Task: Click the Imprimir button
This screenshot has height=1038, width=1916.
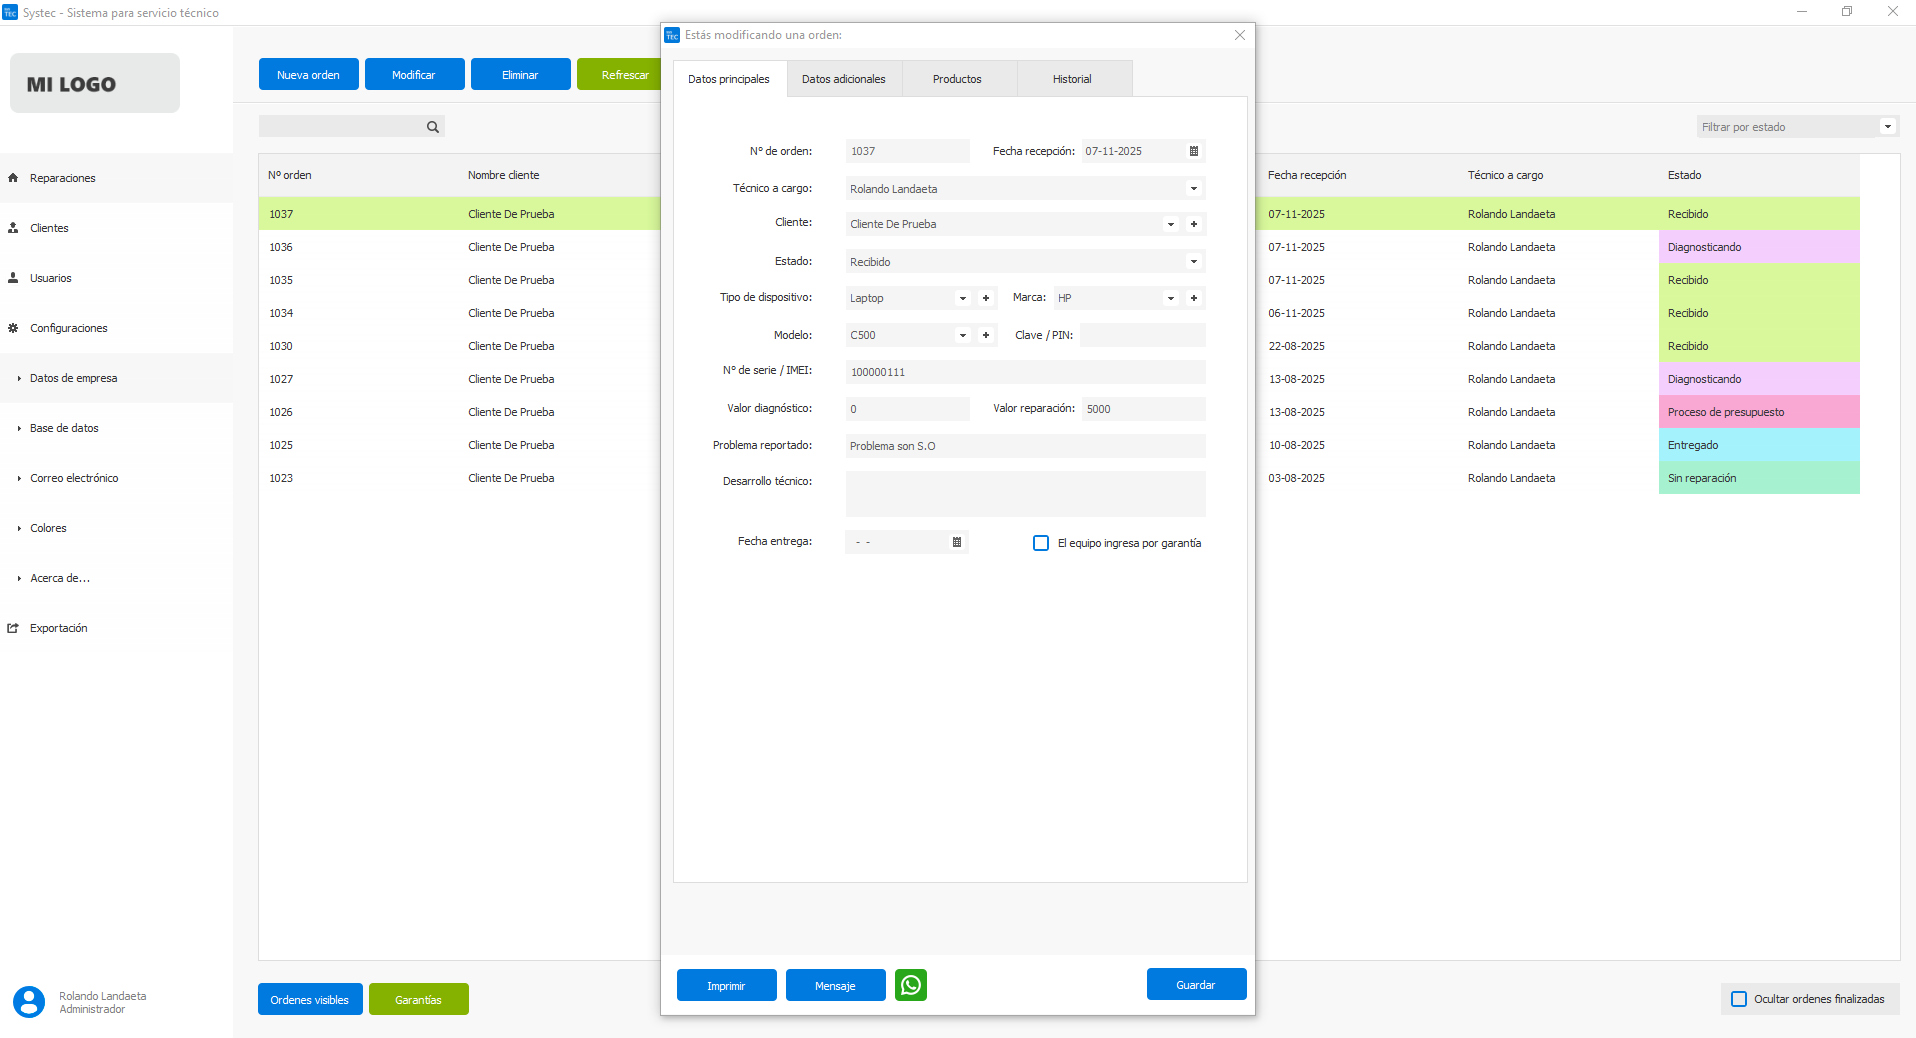Action: (x=726, y=985)
